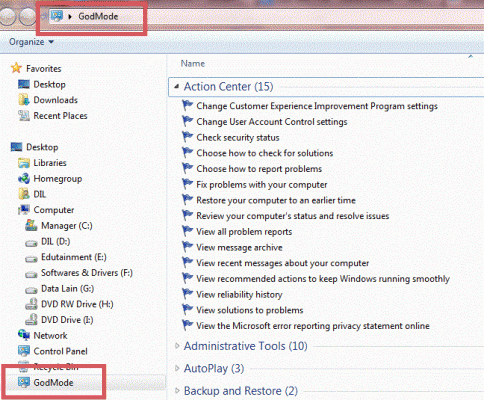Open the Organize dropdown menu

tap(31, 42)
